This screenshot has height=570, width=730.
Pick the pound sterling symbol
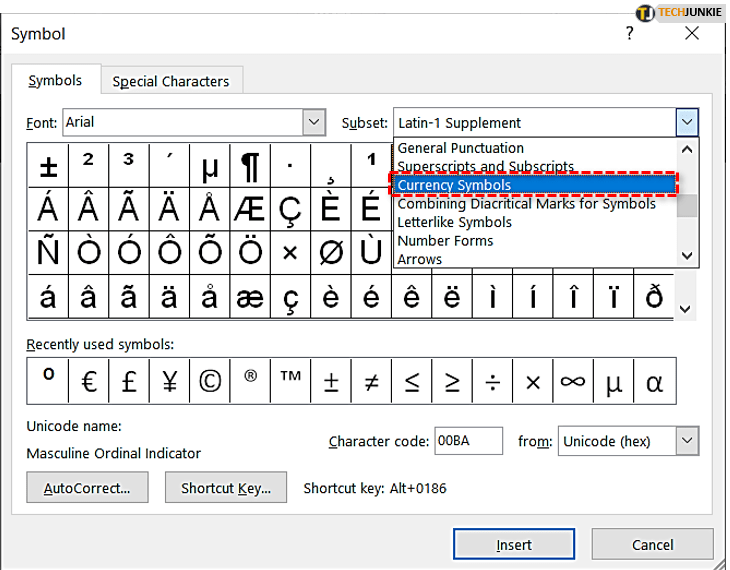pyautogui.click(x=128, y=381)
